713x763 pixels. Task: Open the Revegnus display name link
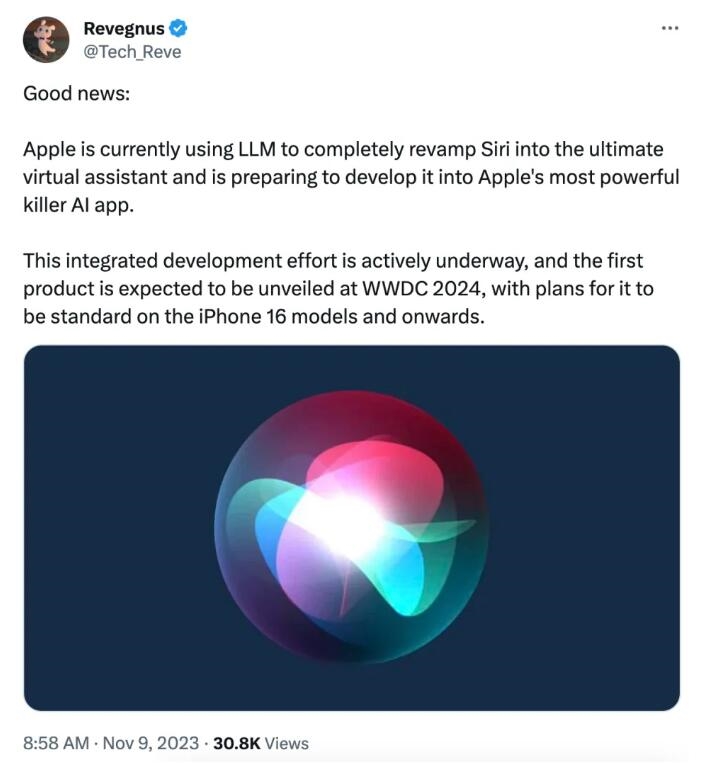coord(125,28)
